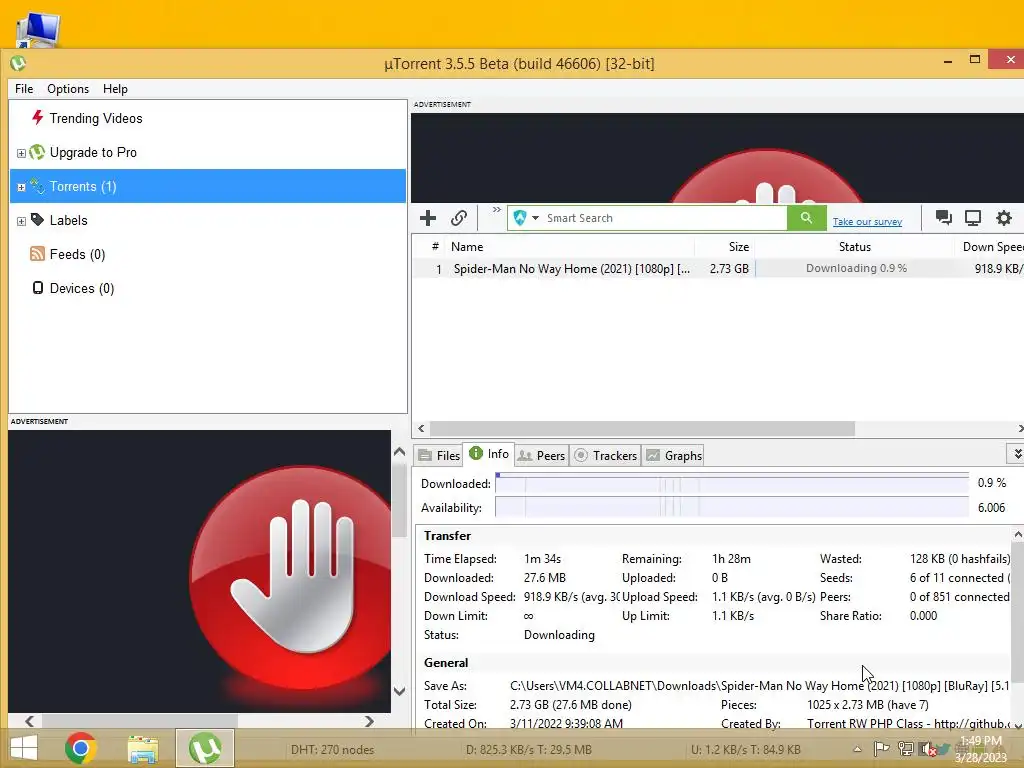Open the Options menu

click(68, 89)
